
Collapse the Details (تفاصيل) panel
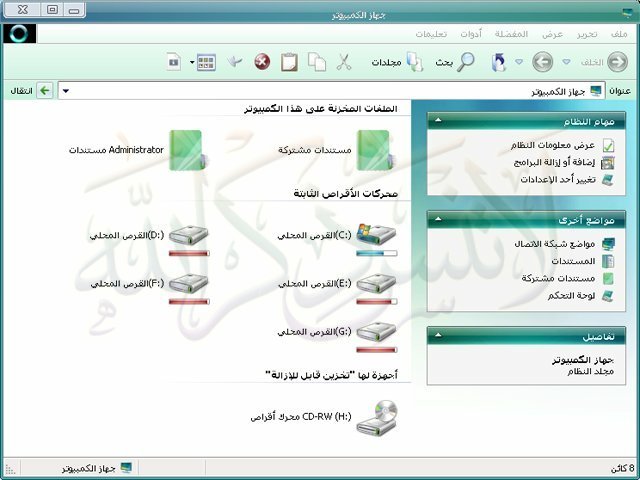[x=438, y=335]
